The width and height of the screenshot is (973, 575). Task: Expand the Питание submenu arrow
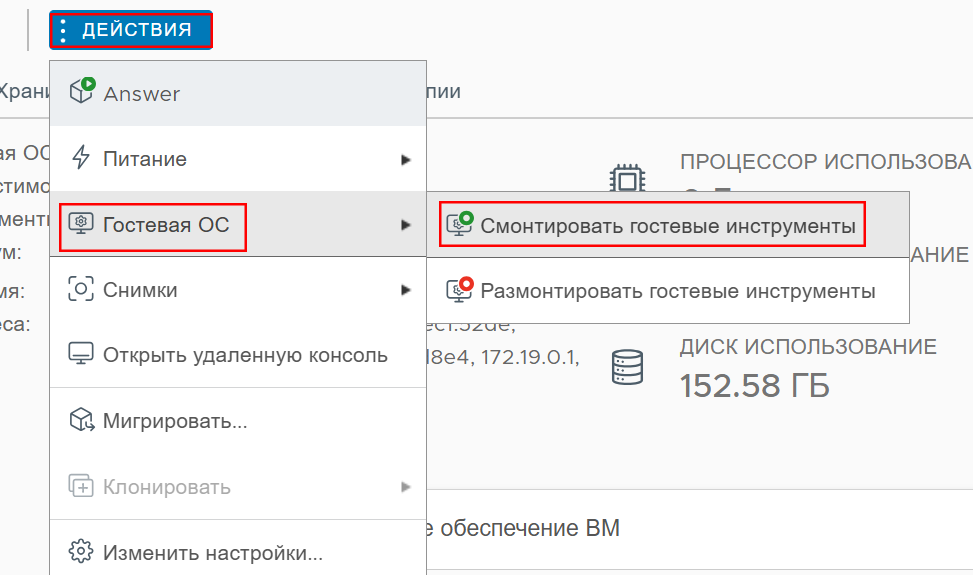tap(405, 159)
